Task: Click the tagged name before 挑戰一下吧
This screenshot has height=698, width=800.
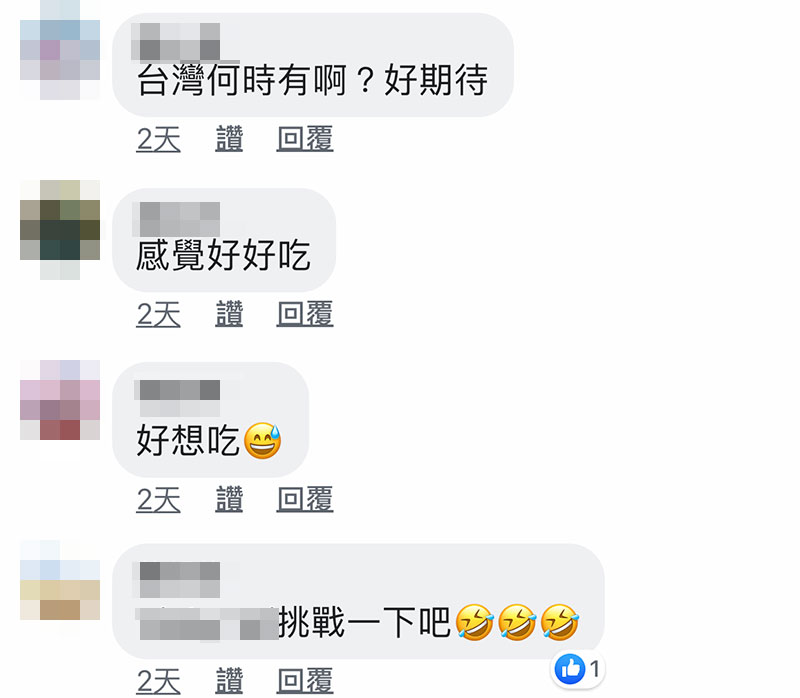Action: click(x=207, y=624)
